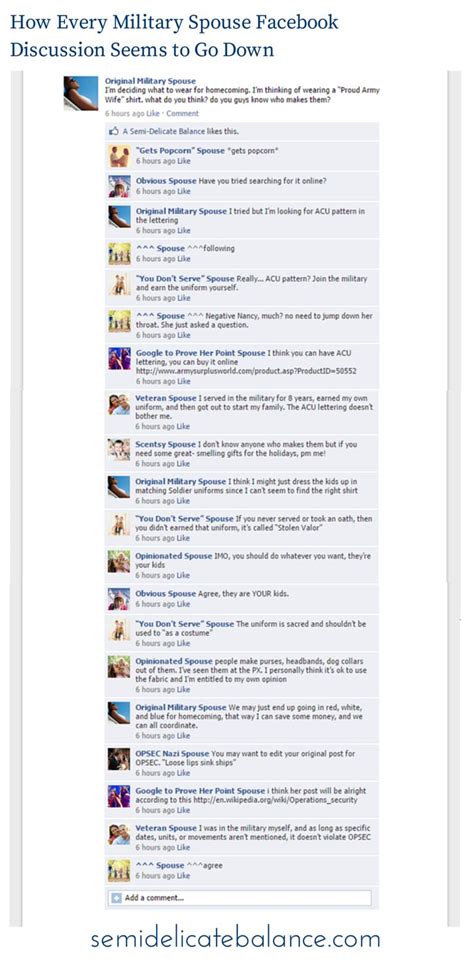
Task: Click Veteran Spouse's avatar on the OPSEC reply
Action: pyautogui.click(x=119, y=834)
